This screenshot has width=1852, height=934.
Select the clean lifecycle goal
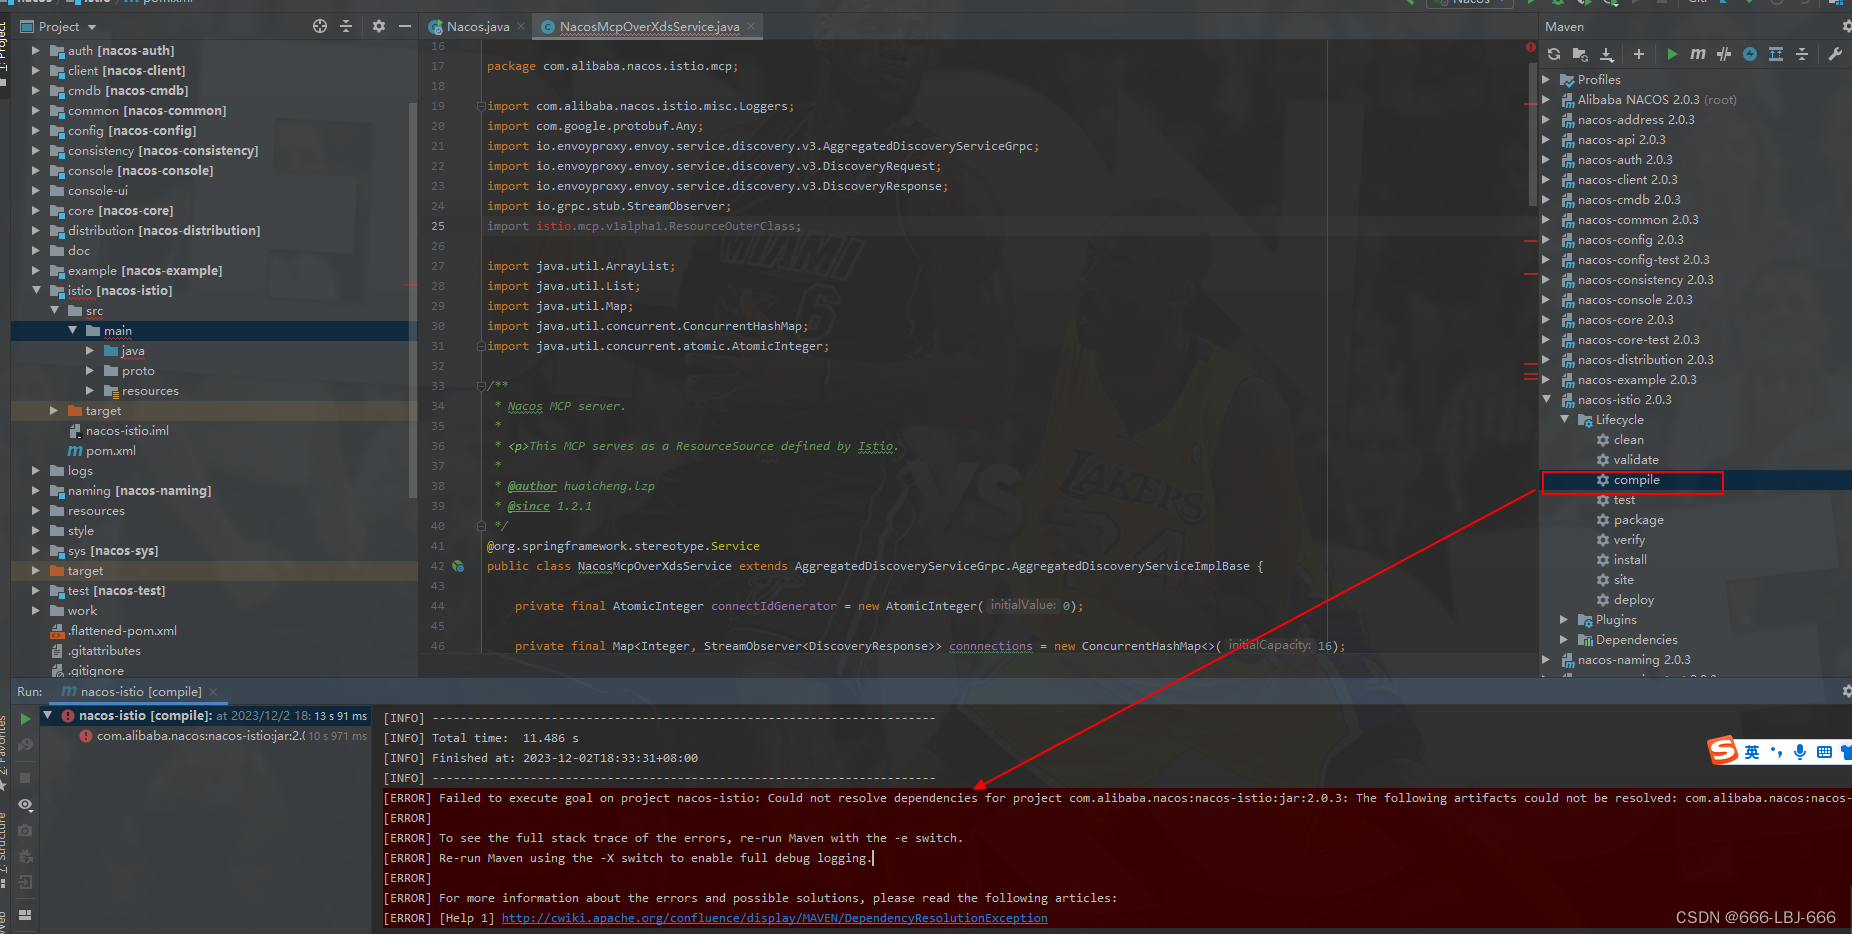pos(1628,440)
